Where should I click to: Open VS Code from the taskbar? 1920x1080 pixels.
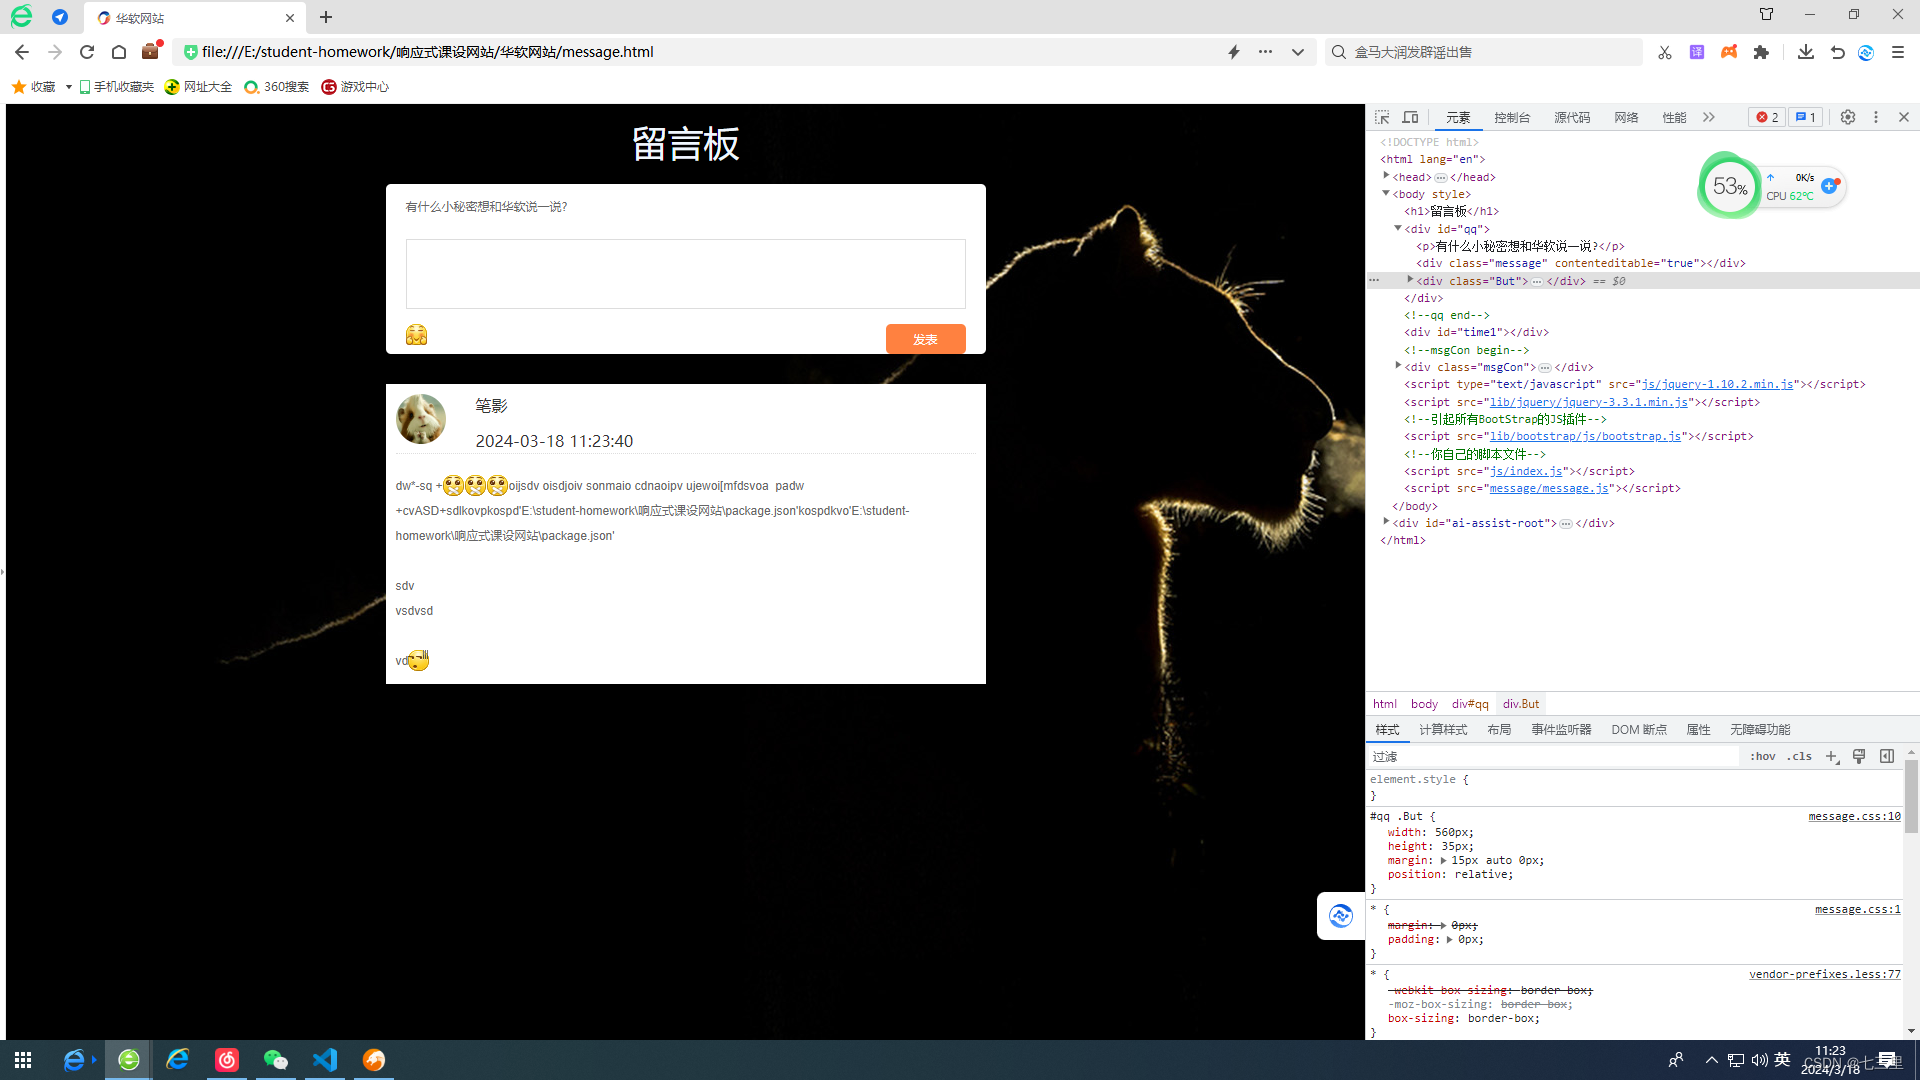[325, 1059]
